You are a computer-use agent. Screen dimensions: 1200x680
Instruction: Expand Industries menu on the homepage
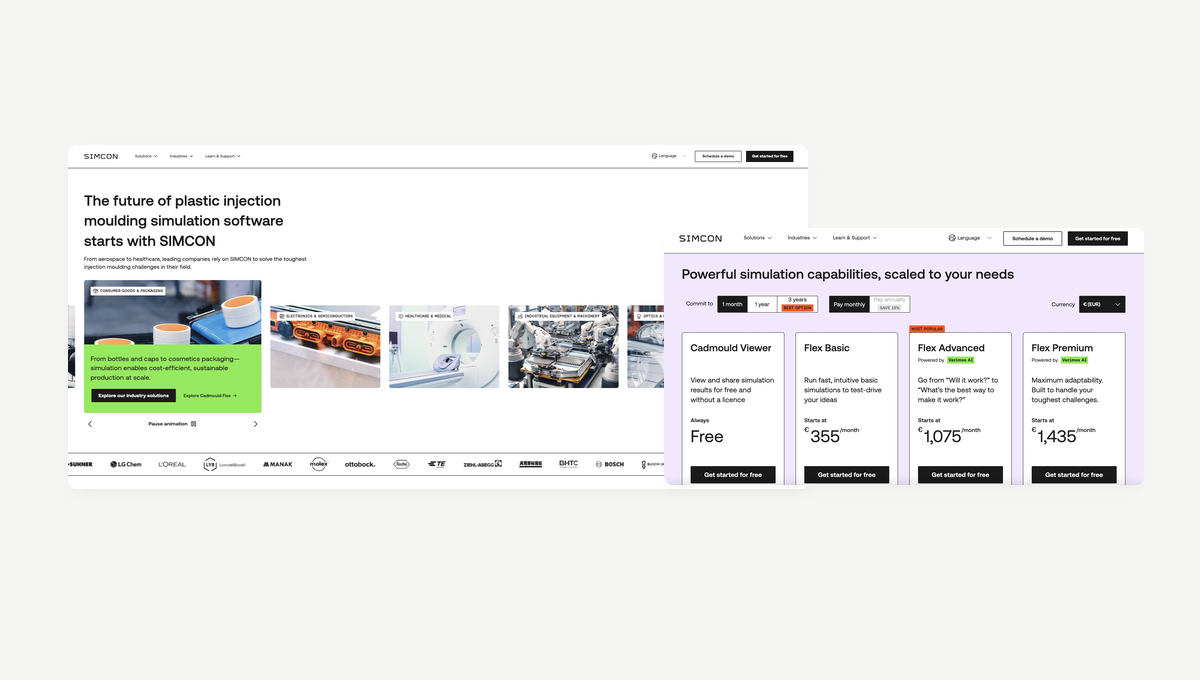(181, 156)
